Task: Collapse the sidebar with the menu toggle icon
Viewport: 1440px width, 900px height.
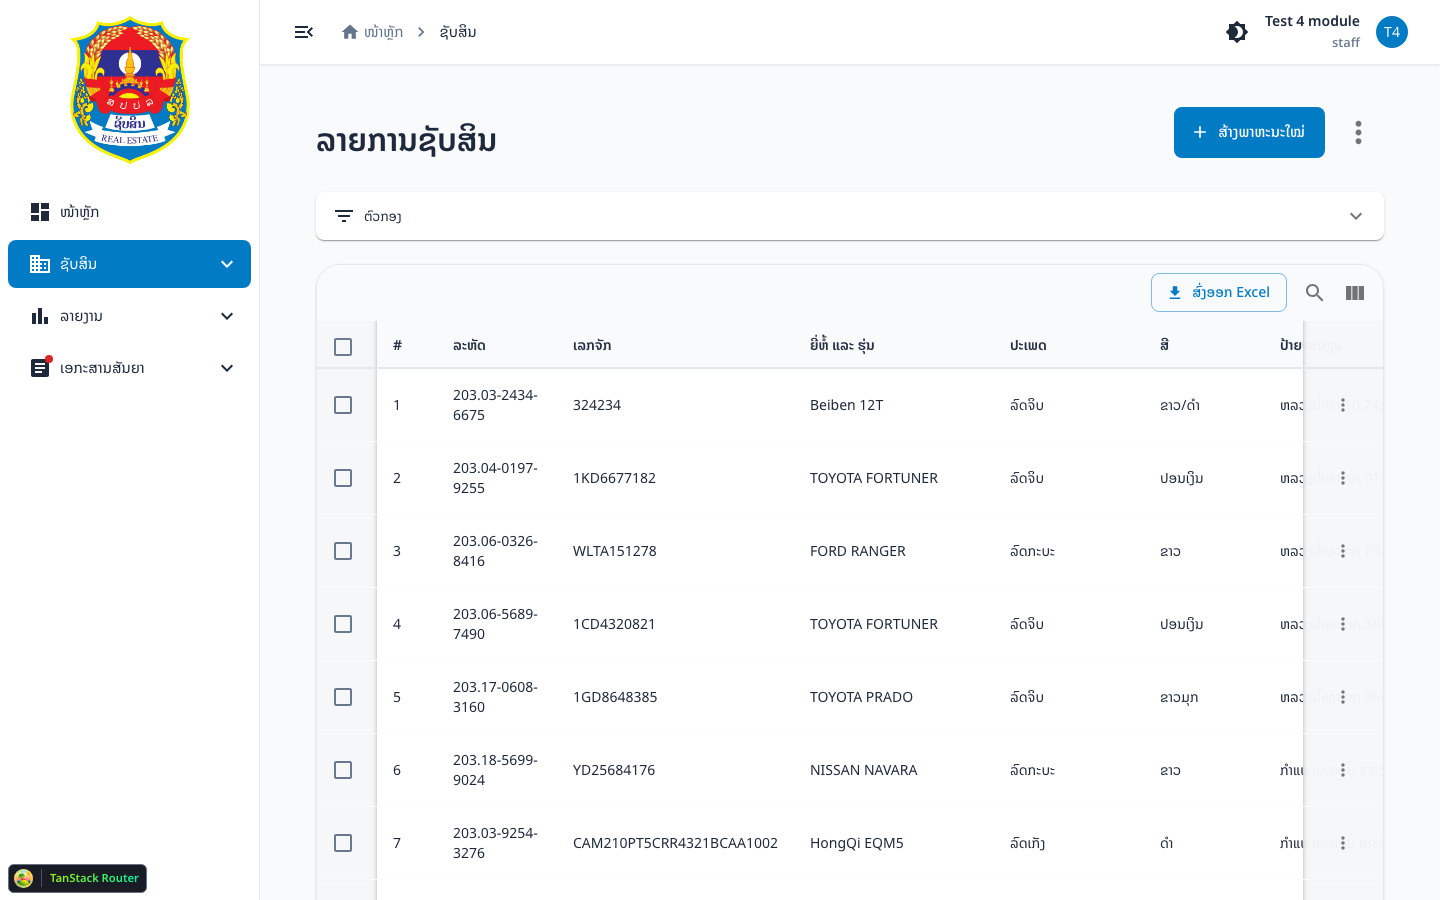Action: (304, 32)
